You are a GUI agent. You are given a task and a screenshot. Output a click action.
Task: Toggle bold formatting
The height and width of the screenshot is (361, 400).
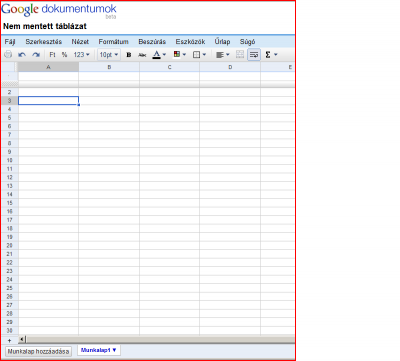tap(129, 55)
